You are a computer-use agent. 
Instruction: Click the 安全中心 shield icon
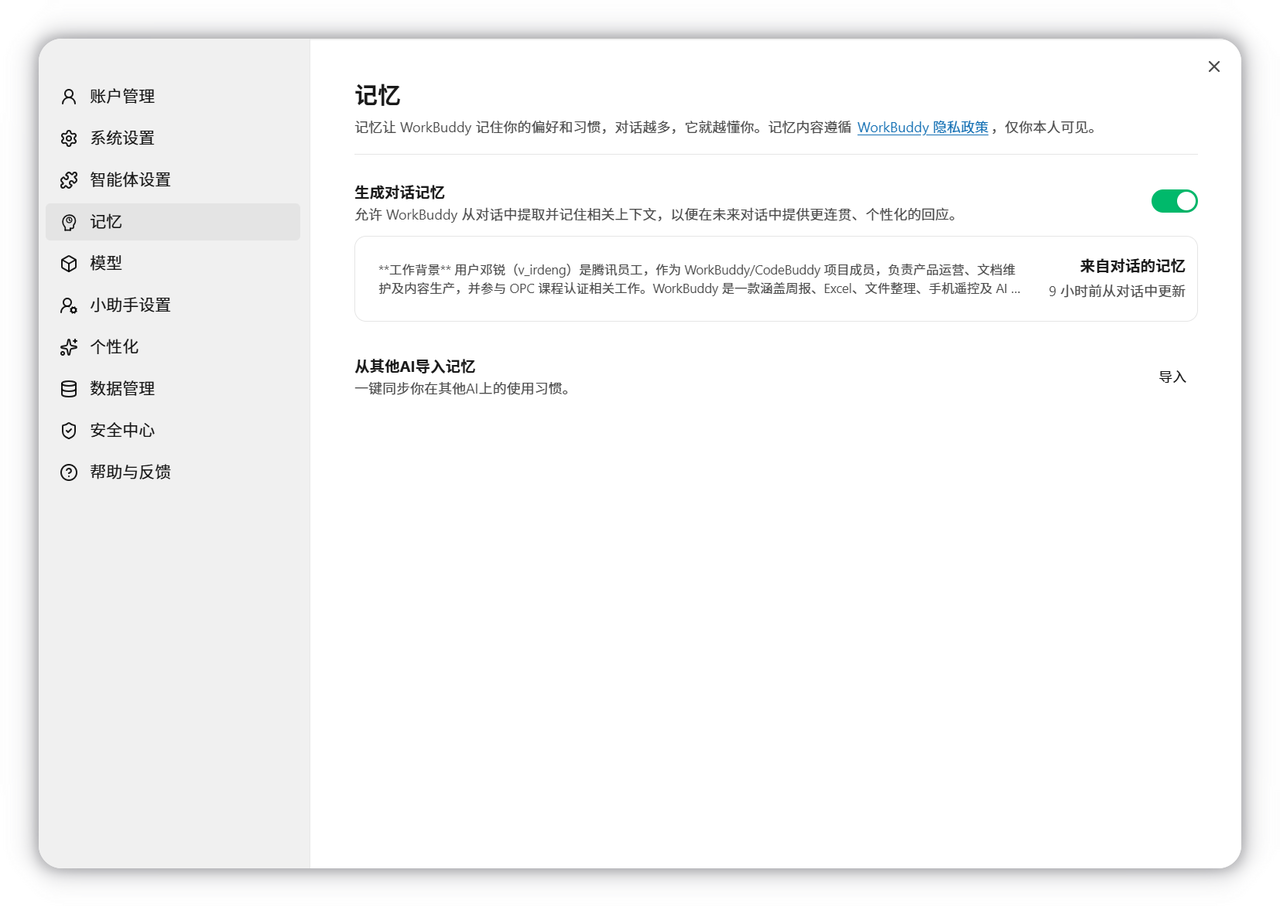tap(69, 430)
